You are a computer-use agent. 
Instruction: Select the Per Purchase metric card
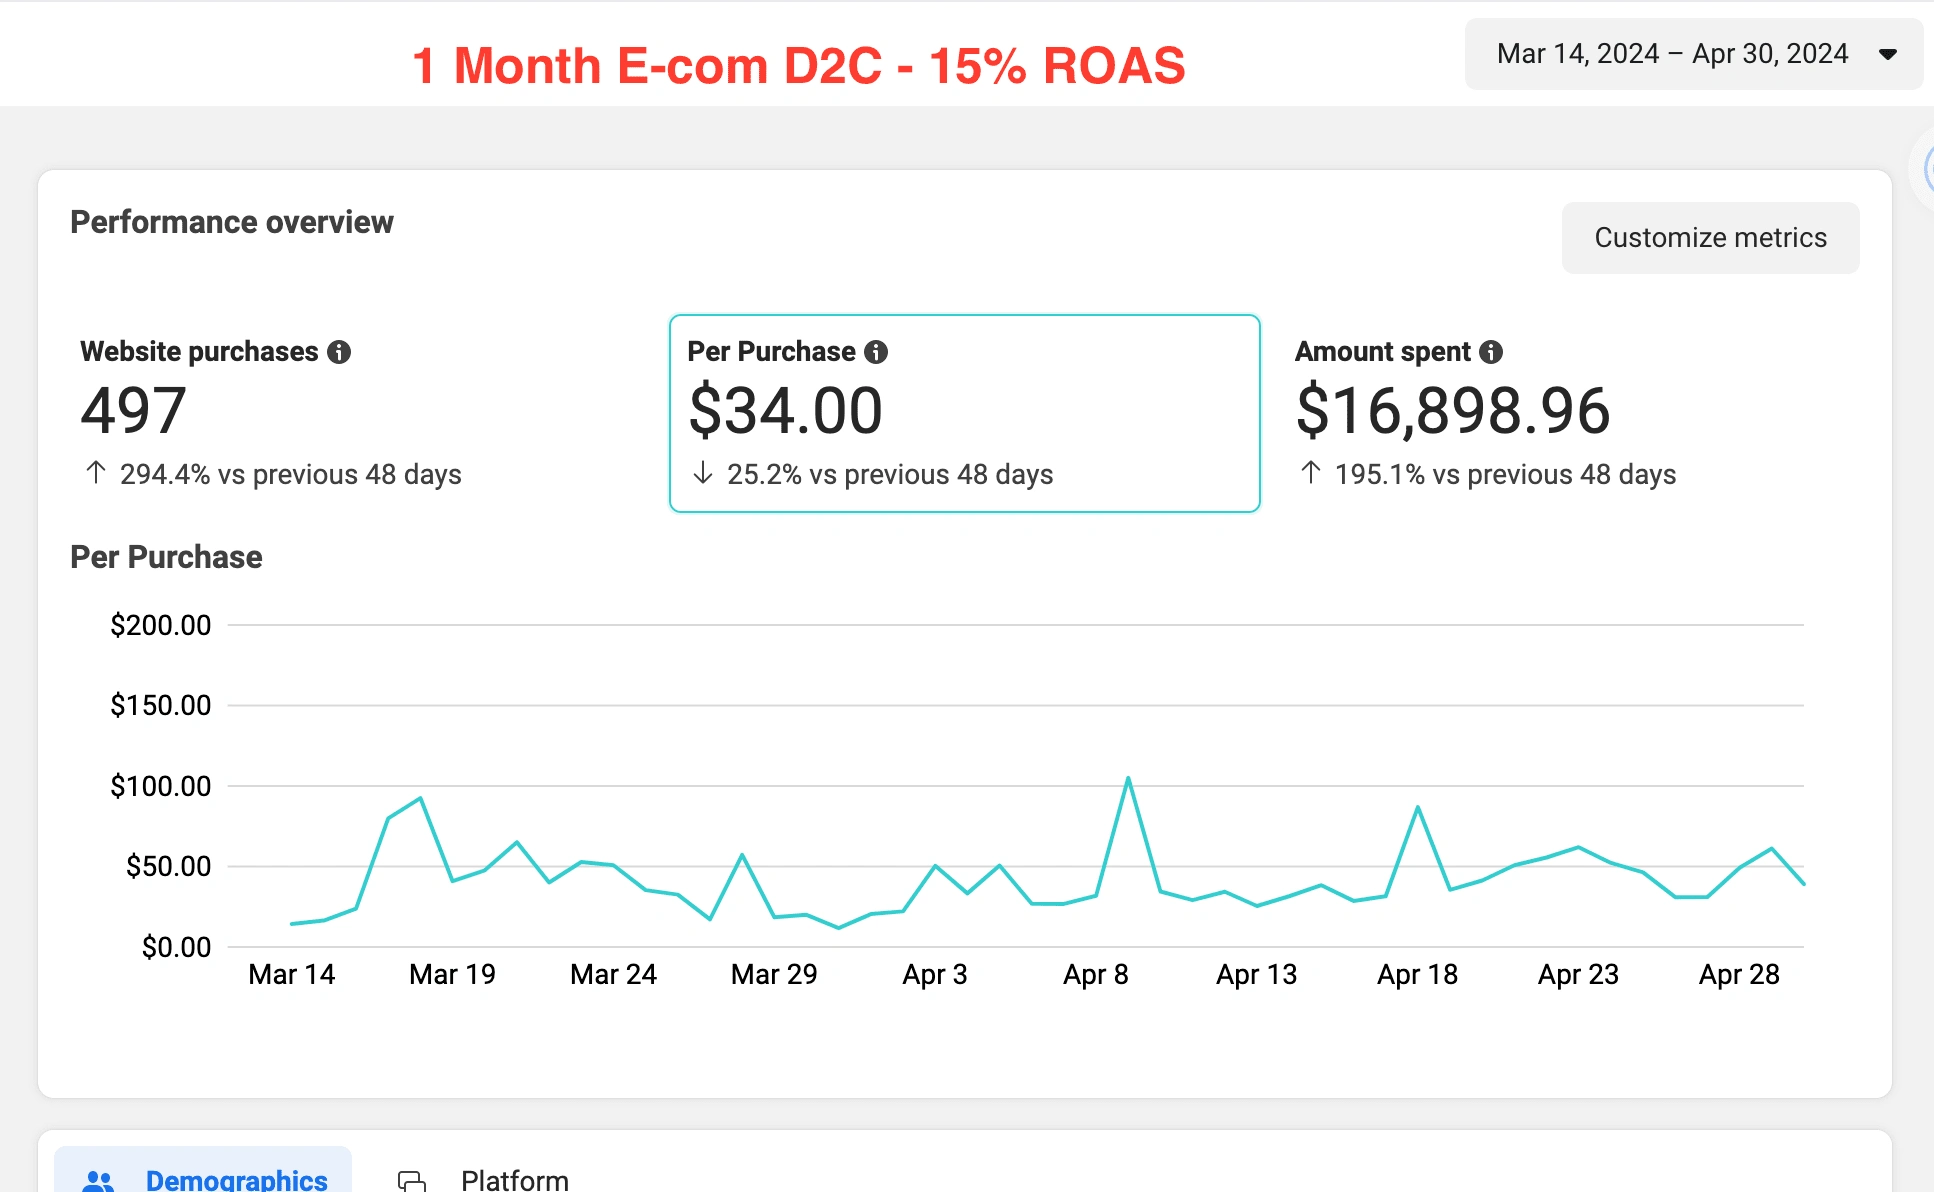click(964, 413)
